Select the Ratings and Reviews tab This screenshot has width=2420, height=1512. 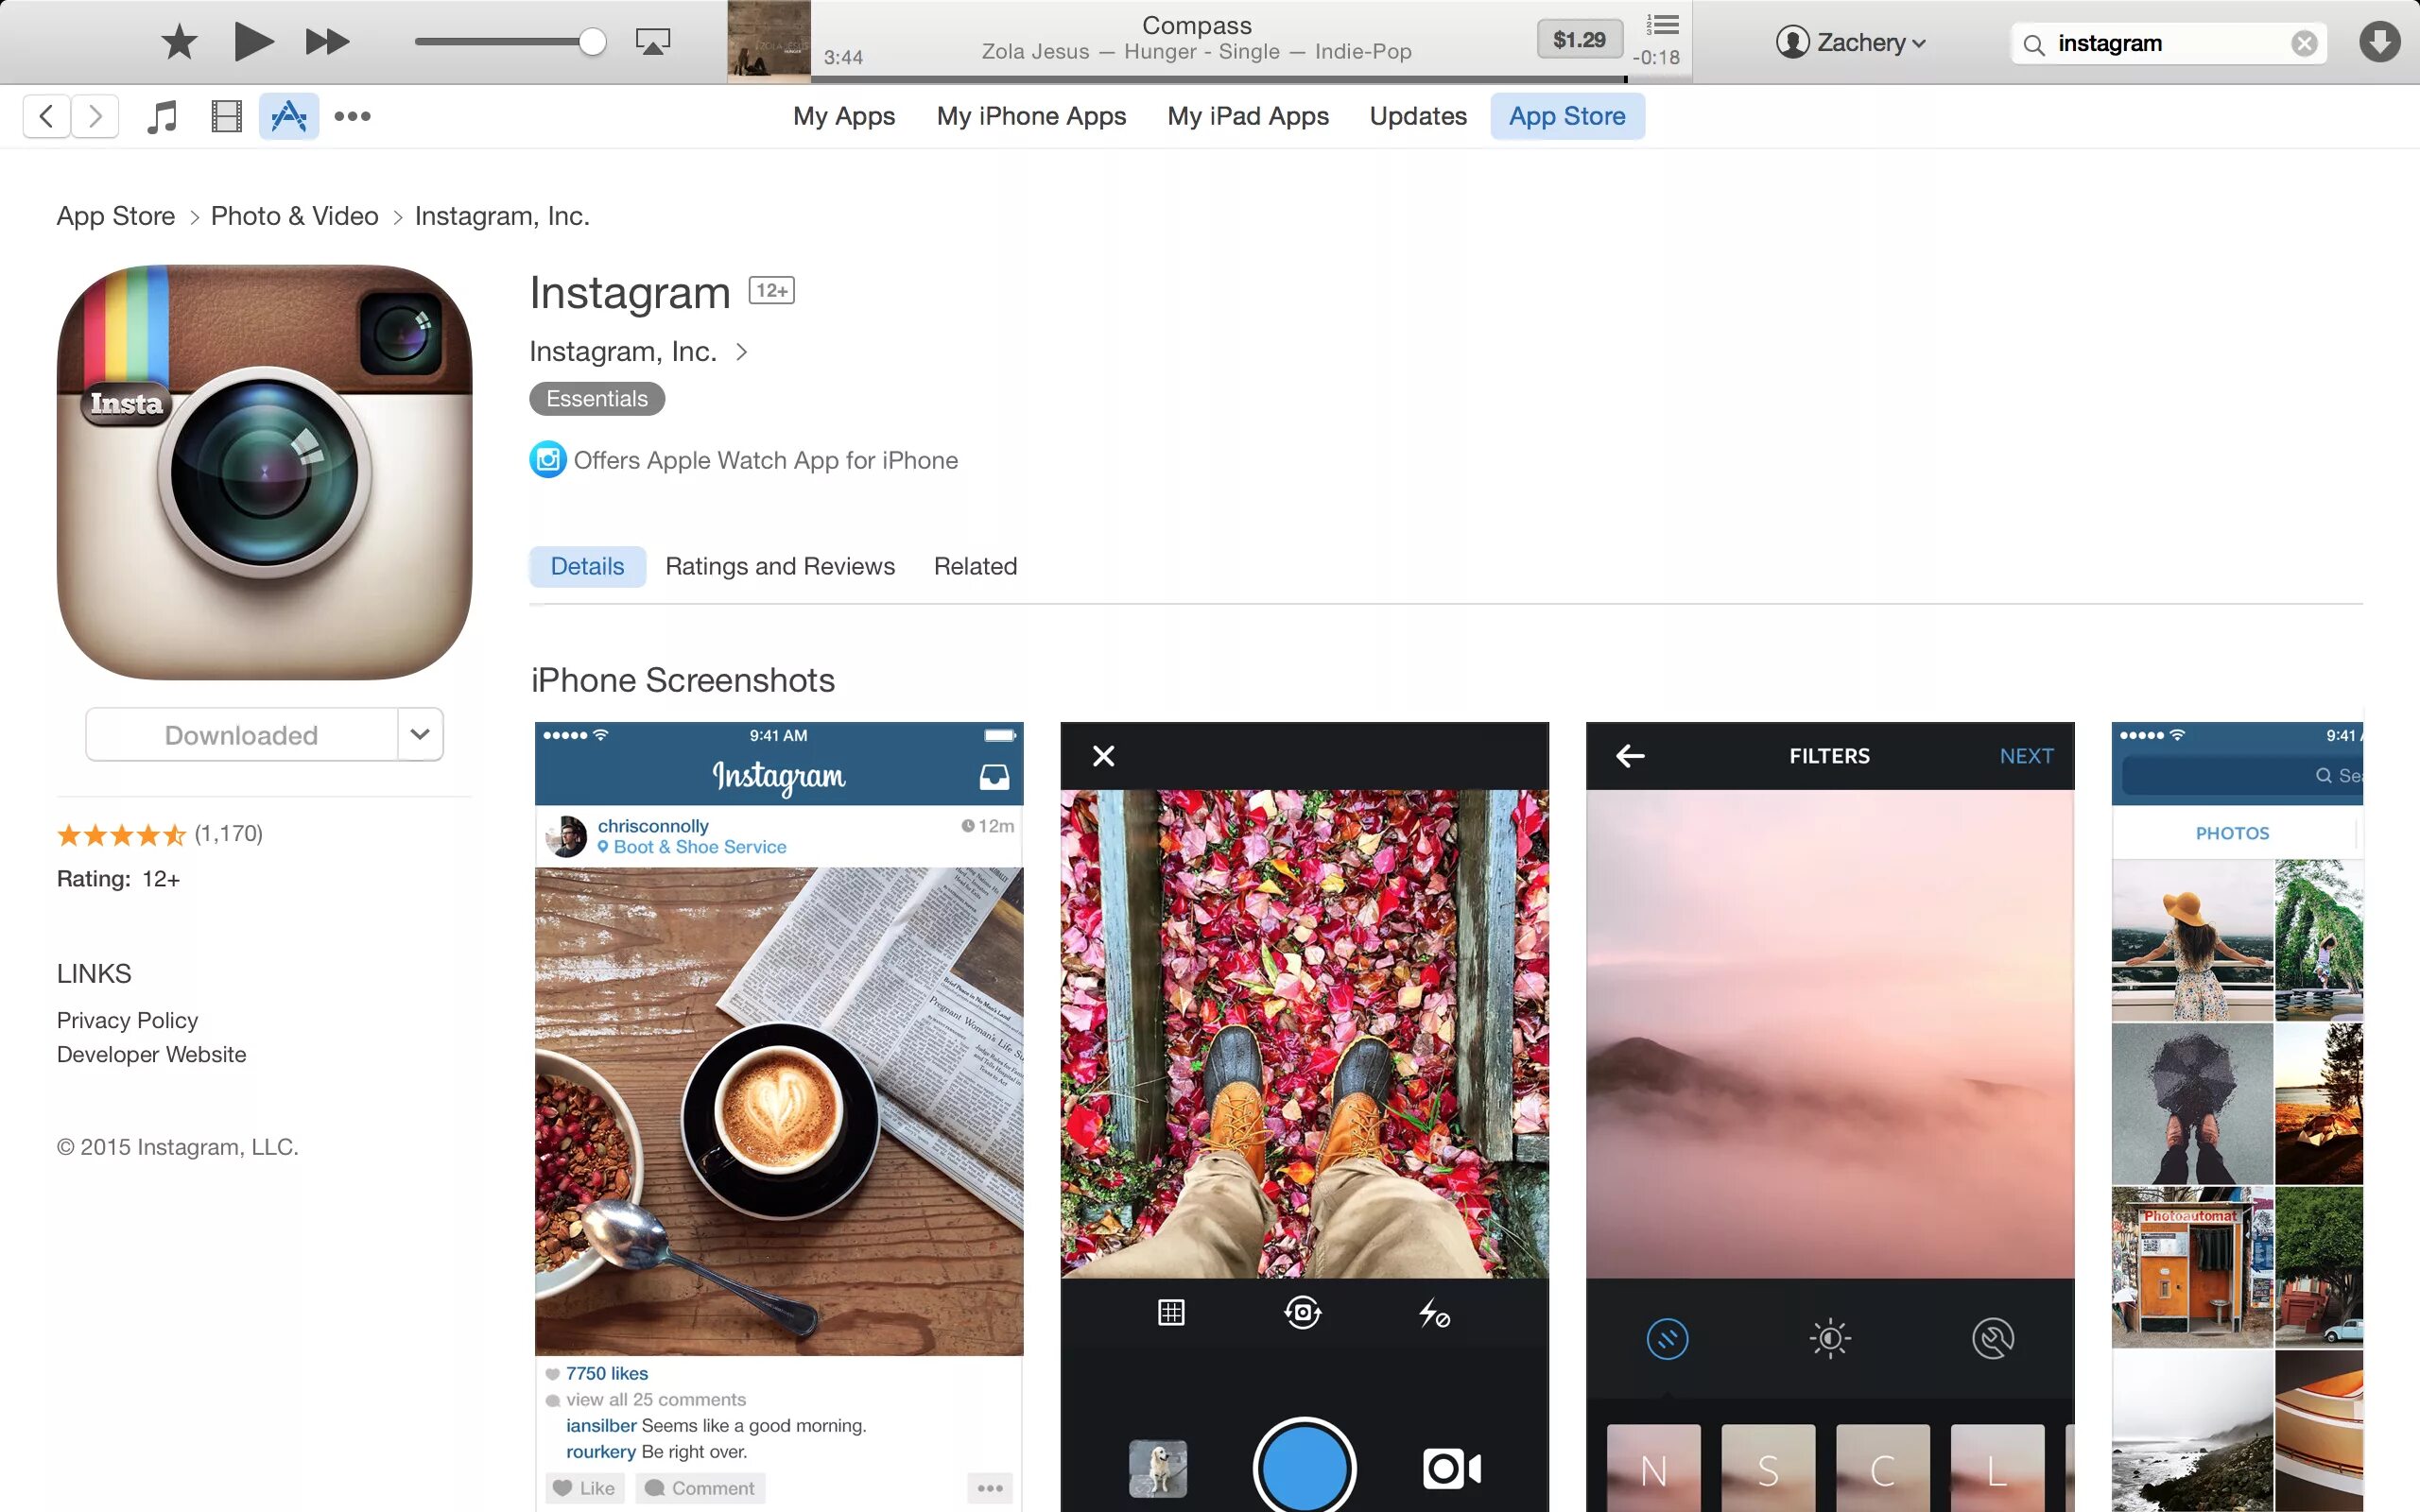click(x=779, y=566)
